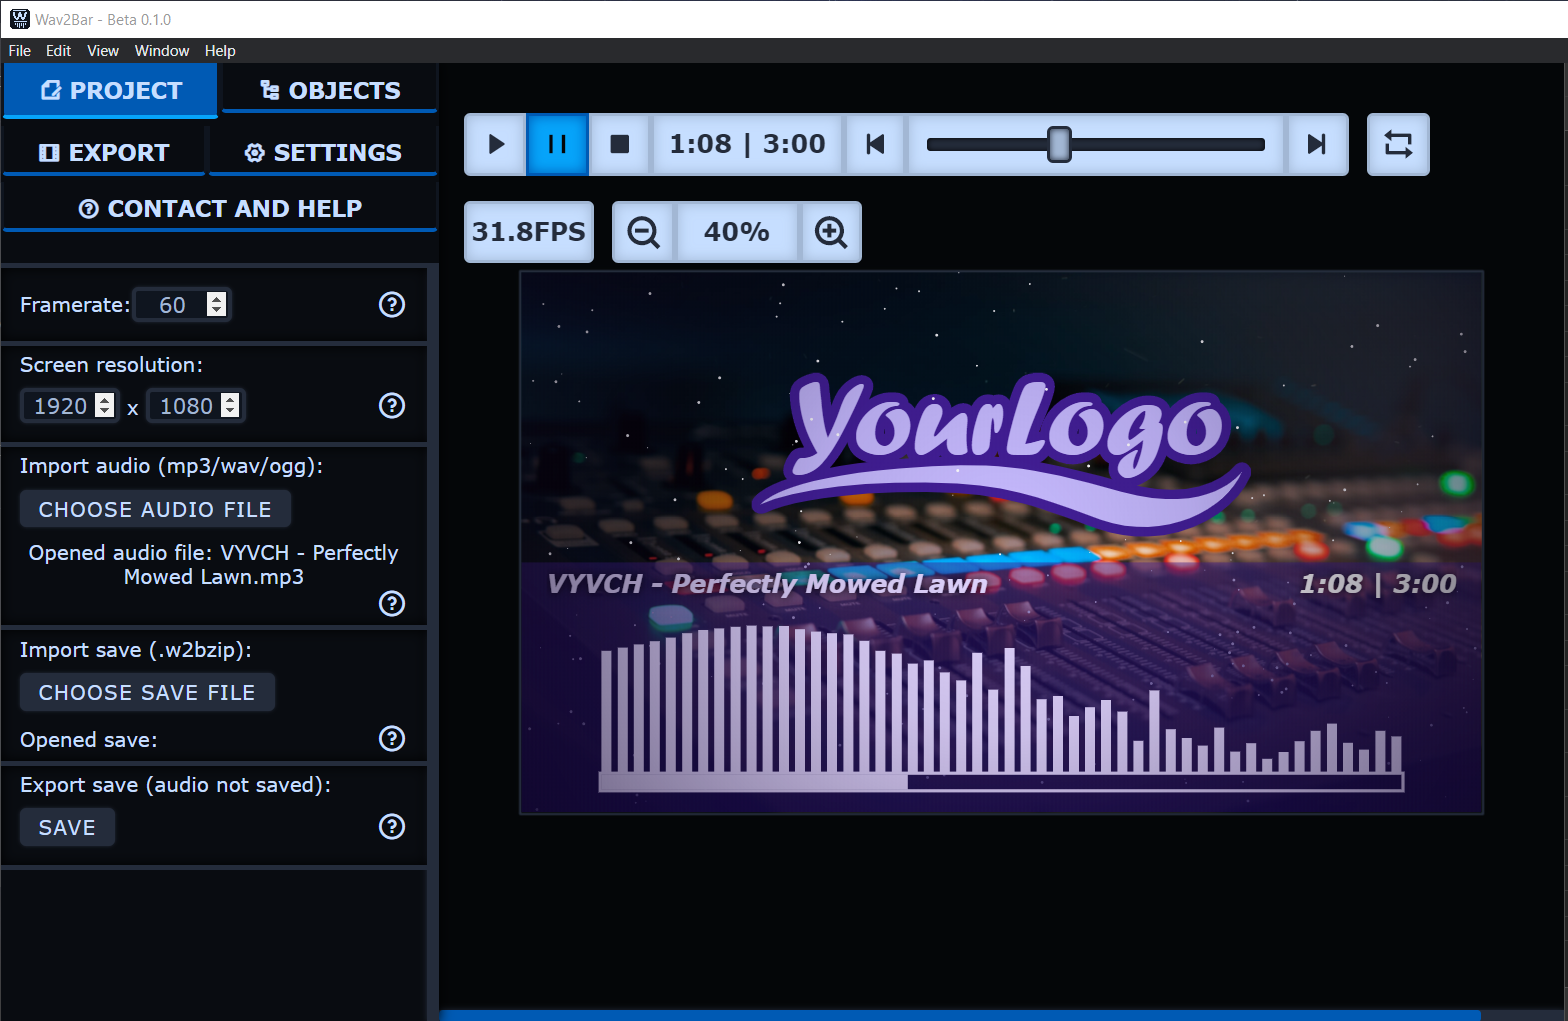Show help for Screen resolution

point(392,406)
